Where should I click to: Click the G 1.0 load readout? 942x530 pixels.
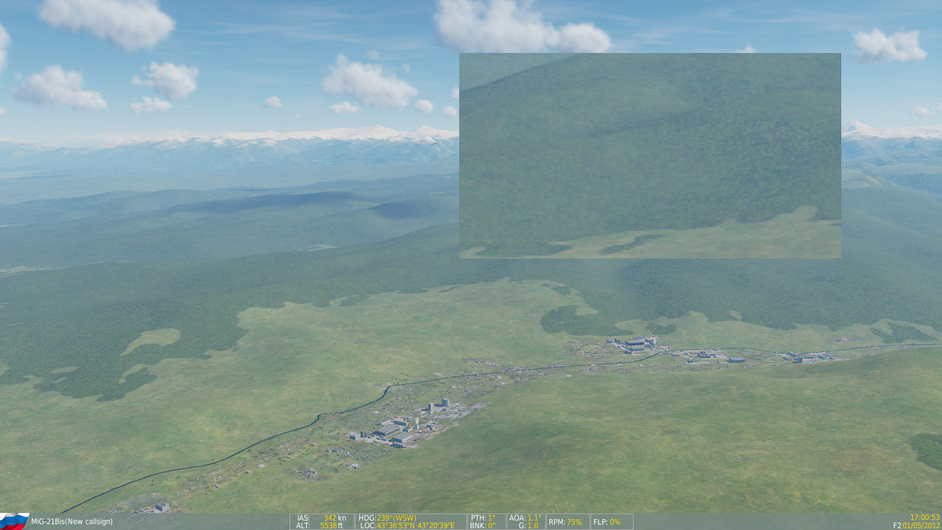point(528,526)
